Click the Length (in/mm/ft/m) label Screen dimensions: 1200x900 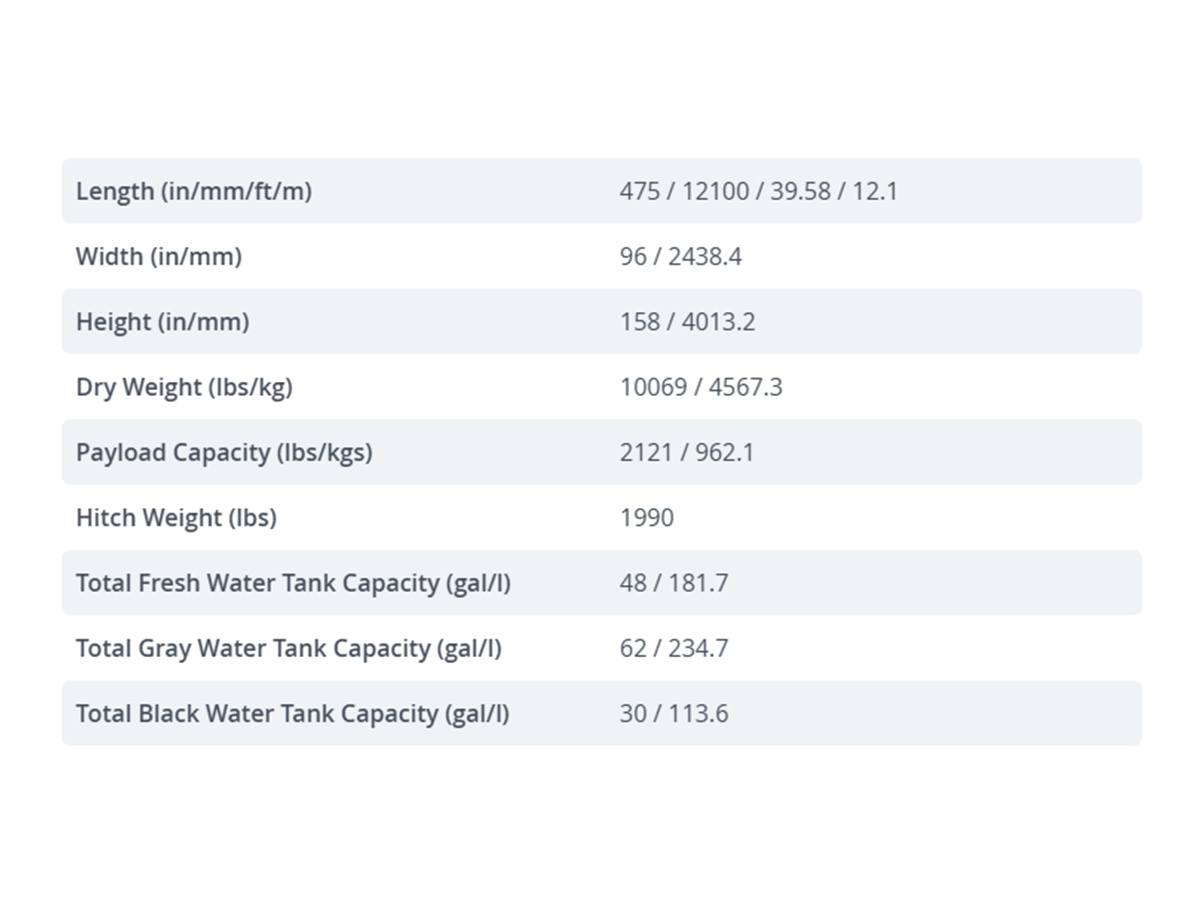coord(194,191)
